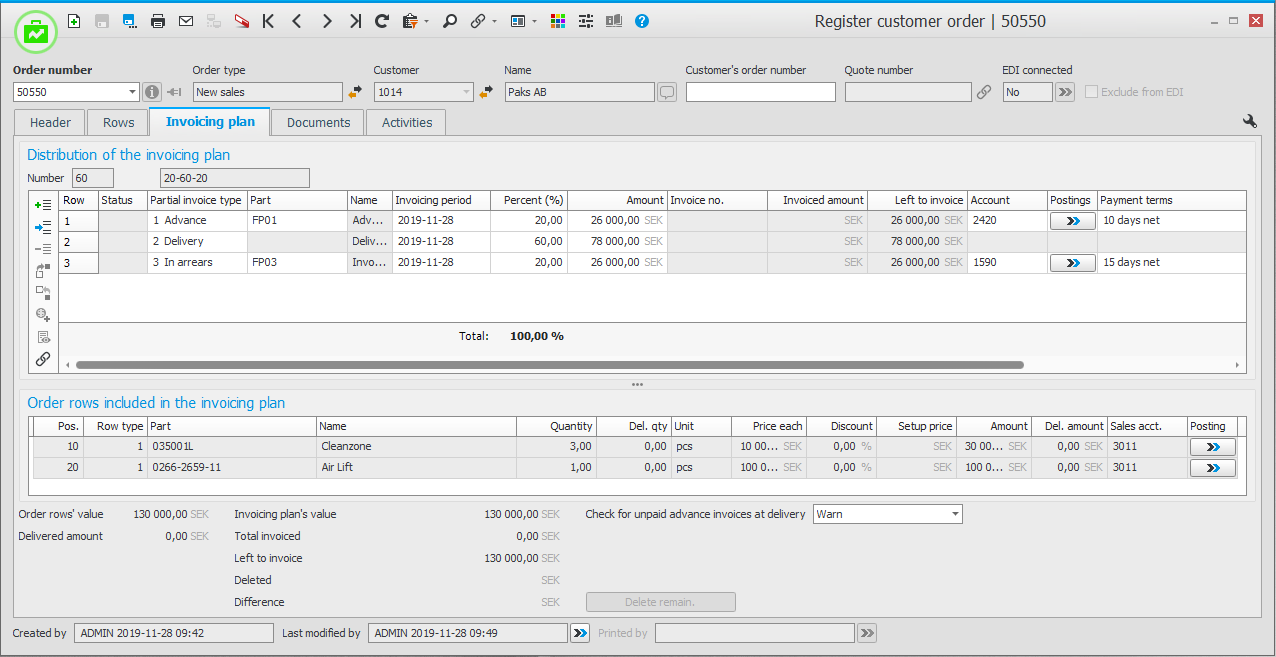Viewport: 1276px width, 657px height.
Task: Open the Customer 1014 dropdown
Action: 466,92
